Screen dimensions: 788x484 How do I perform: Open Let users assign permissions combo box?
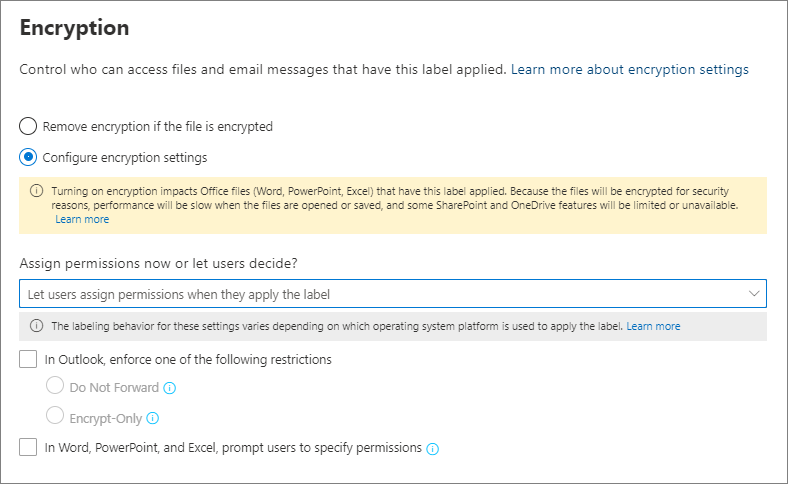coord(393,294)
